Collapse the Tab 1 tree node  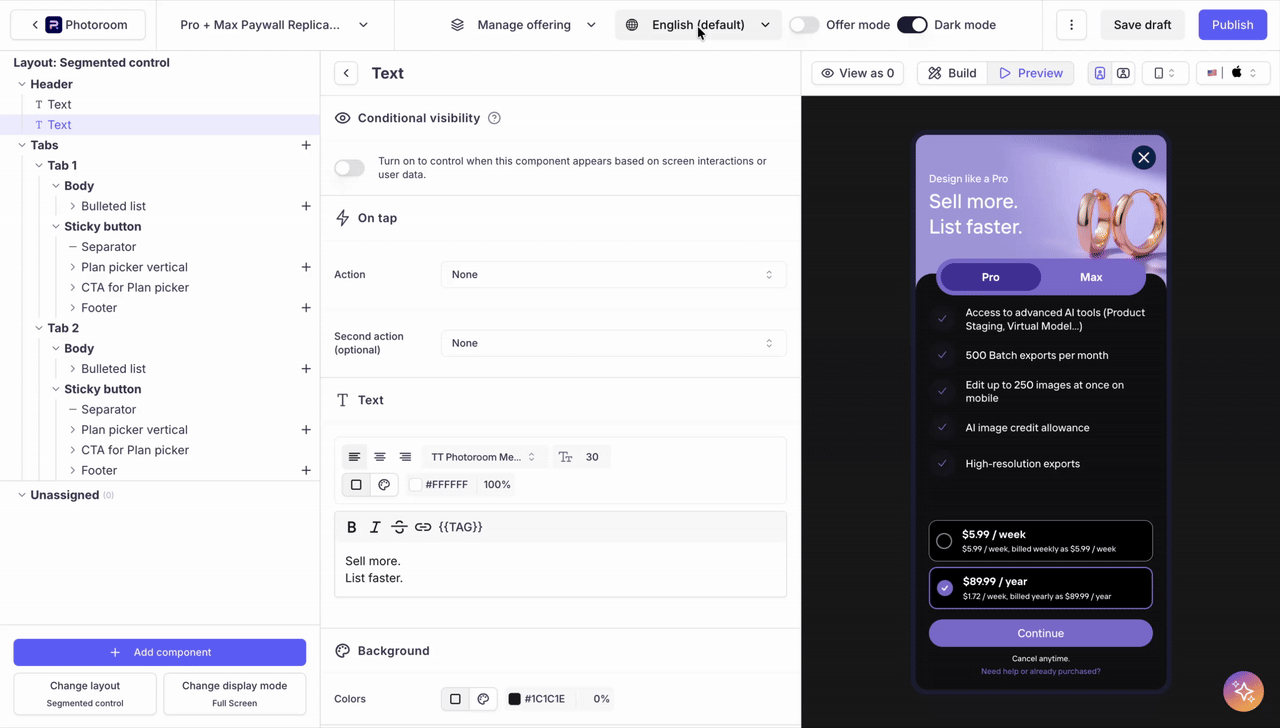click(39, 166)
